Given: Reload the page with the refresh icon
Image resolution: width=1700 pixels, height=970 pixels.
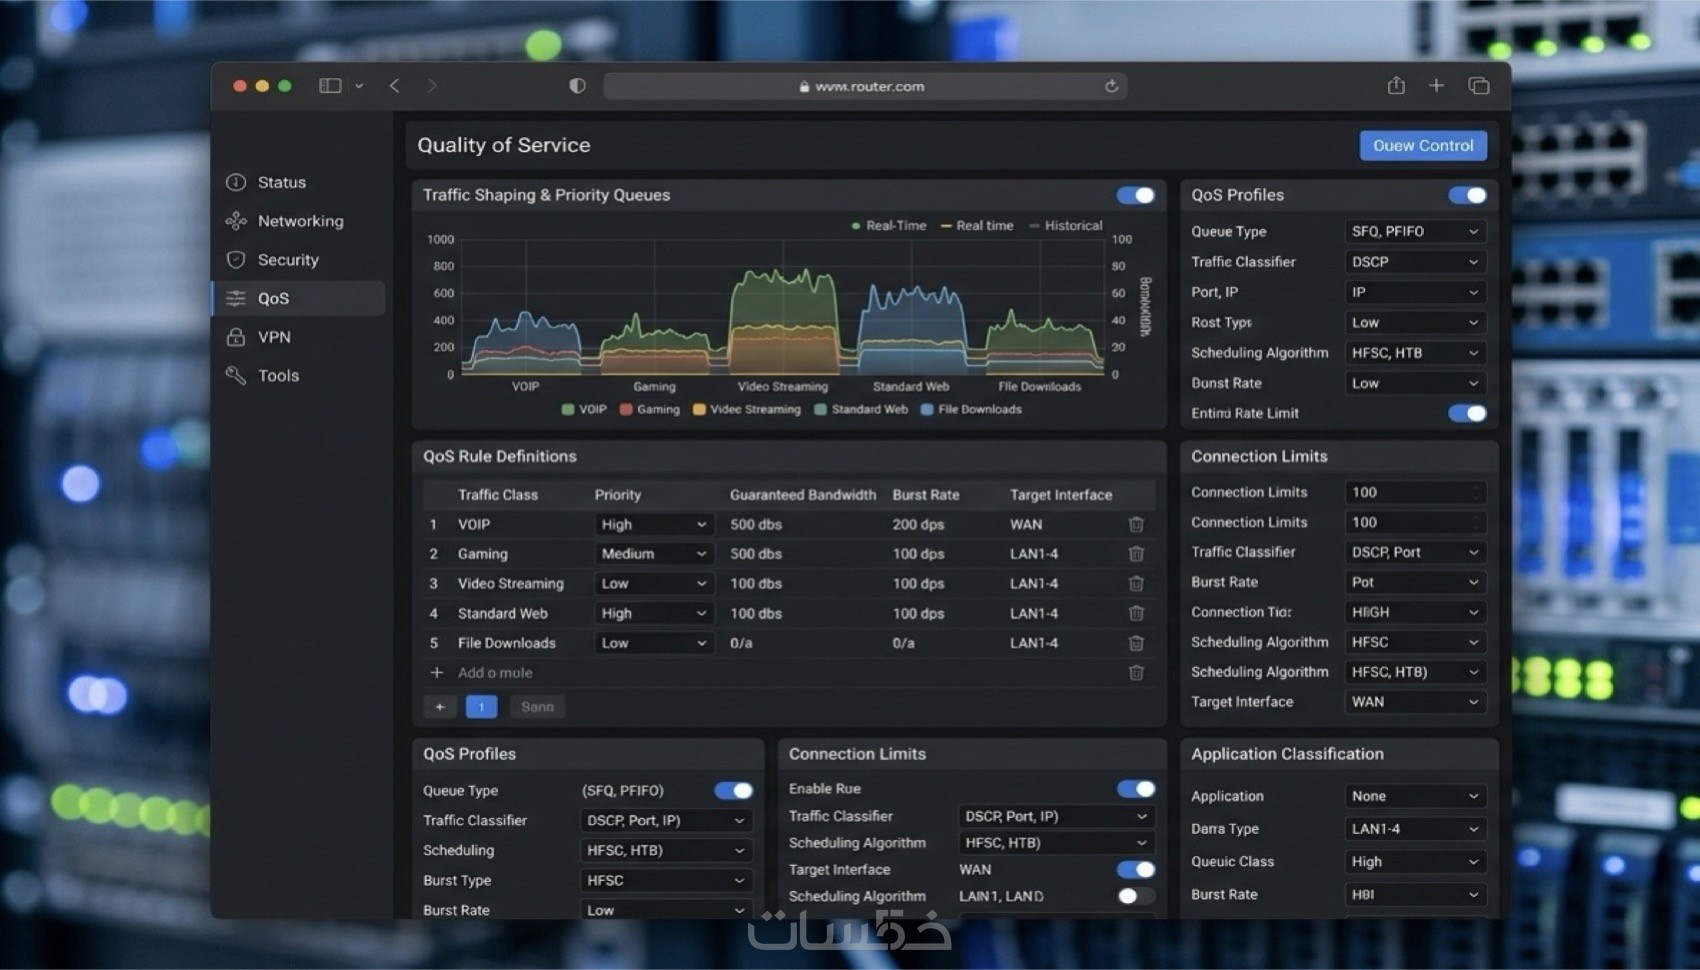Looking at the screenshot, I should pyautogui.click(x=1111, y=86).
